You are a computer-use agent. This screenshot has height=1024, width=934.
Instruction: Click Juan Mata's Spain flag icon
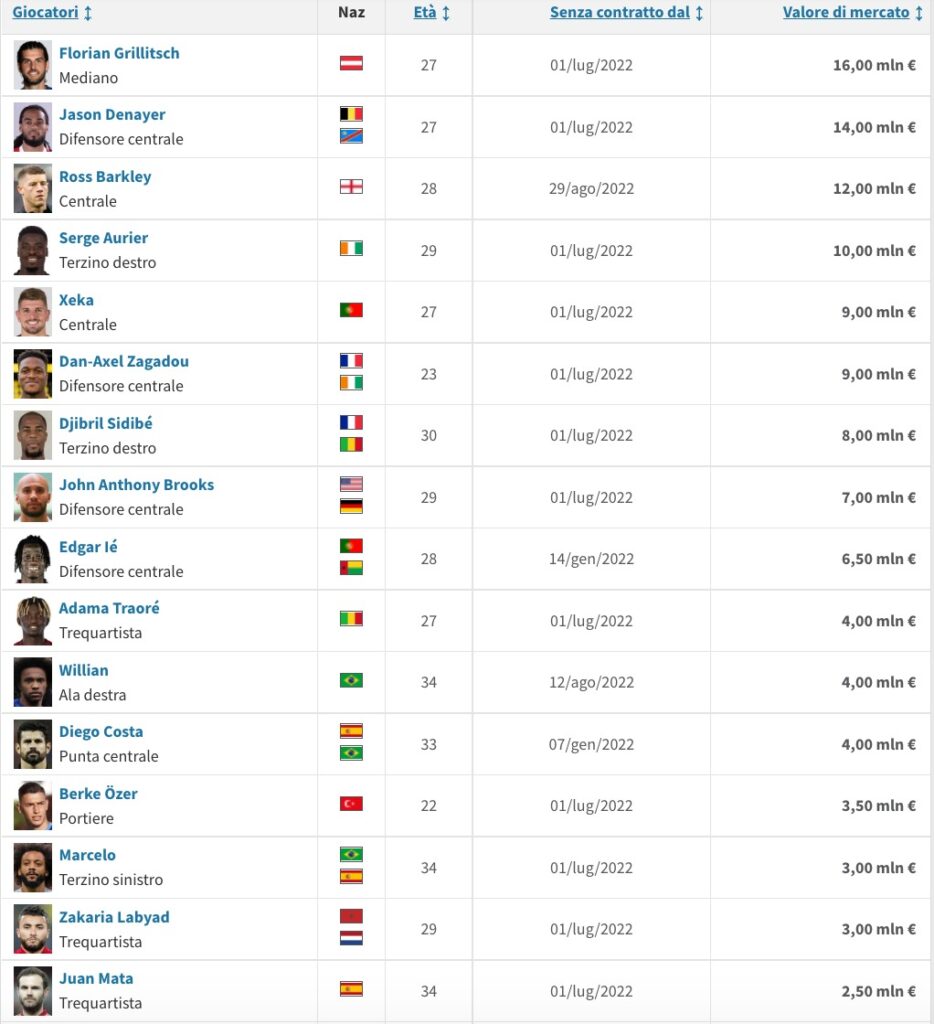tap(351, 989)
